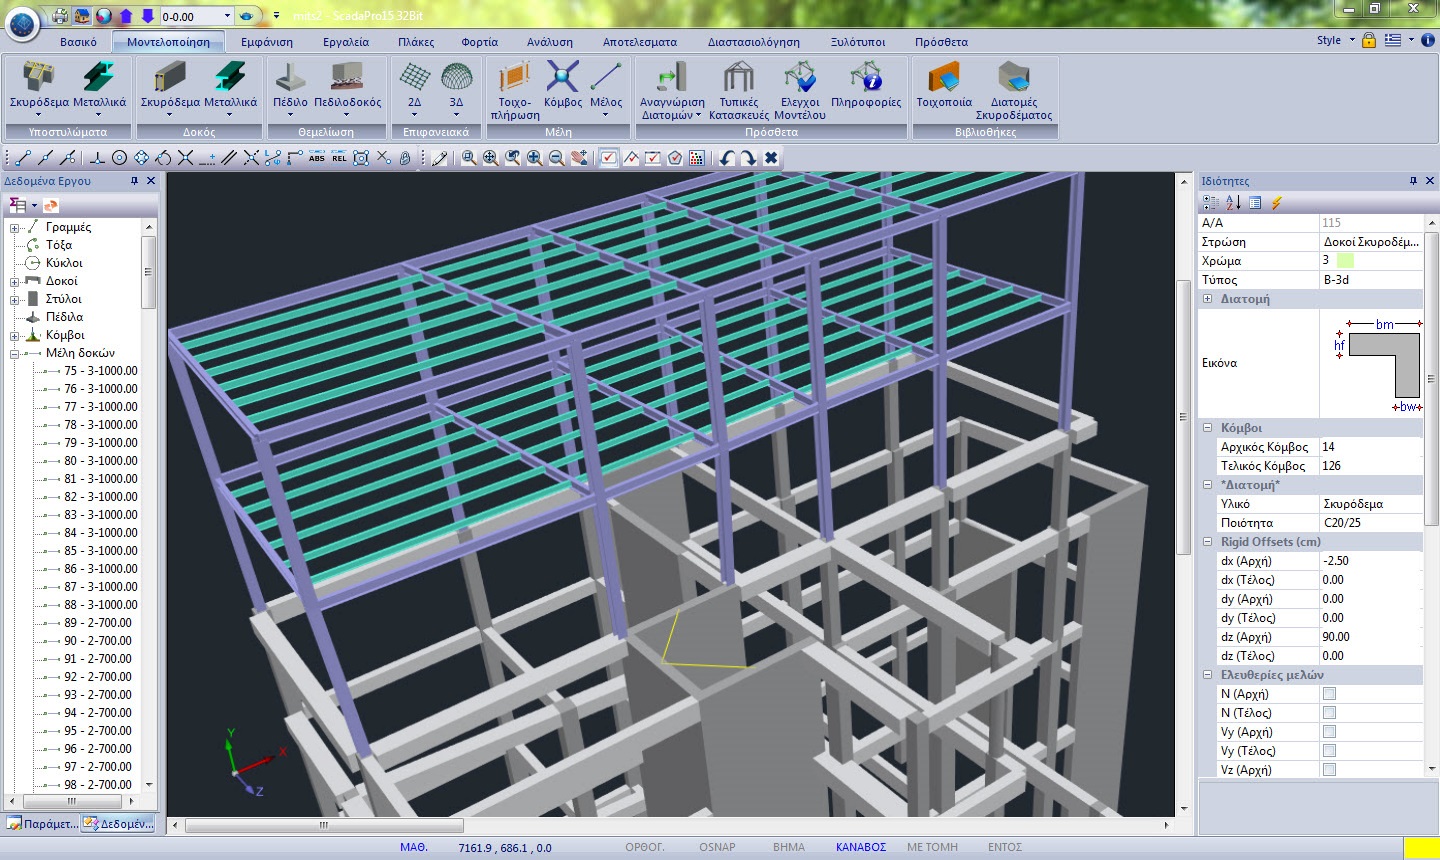This screenshot has height=860, width=1440.
Task: Expand the Δοκοί tree node
Action: (15, 281)
